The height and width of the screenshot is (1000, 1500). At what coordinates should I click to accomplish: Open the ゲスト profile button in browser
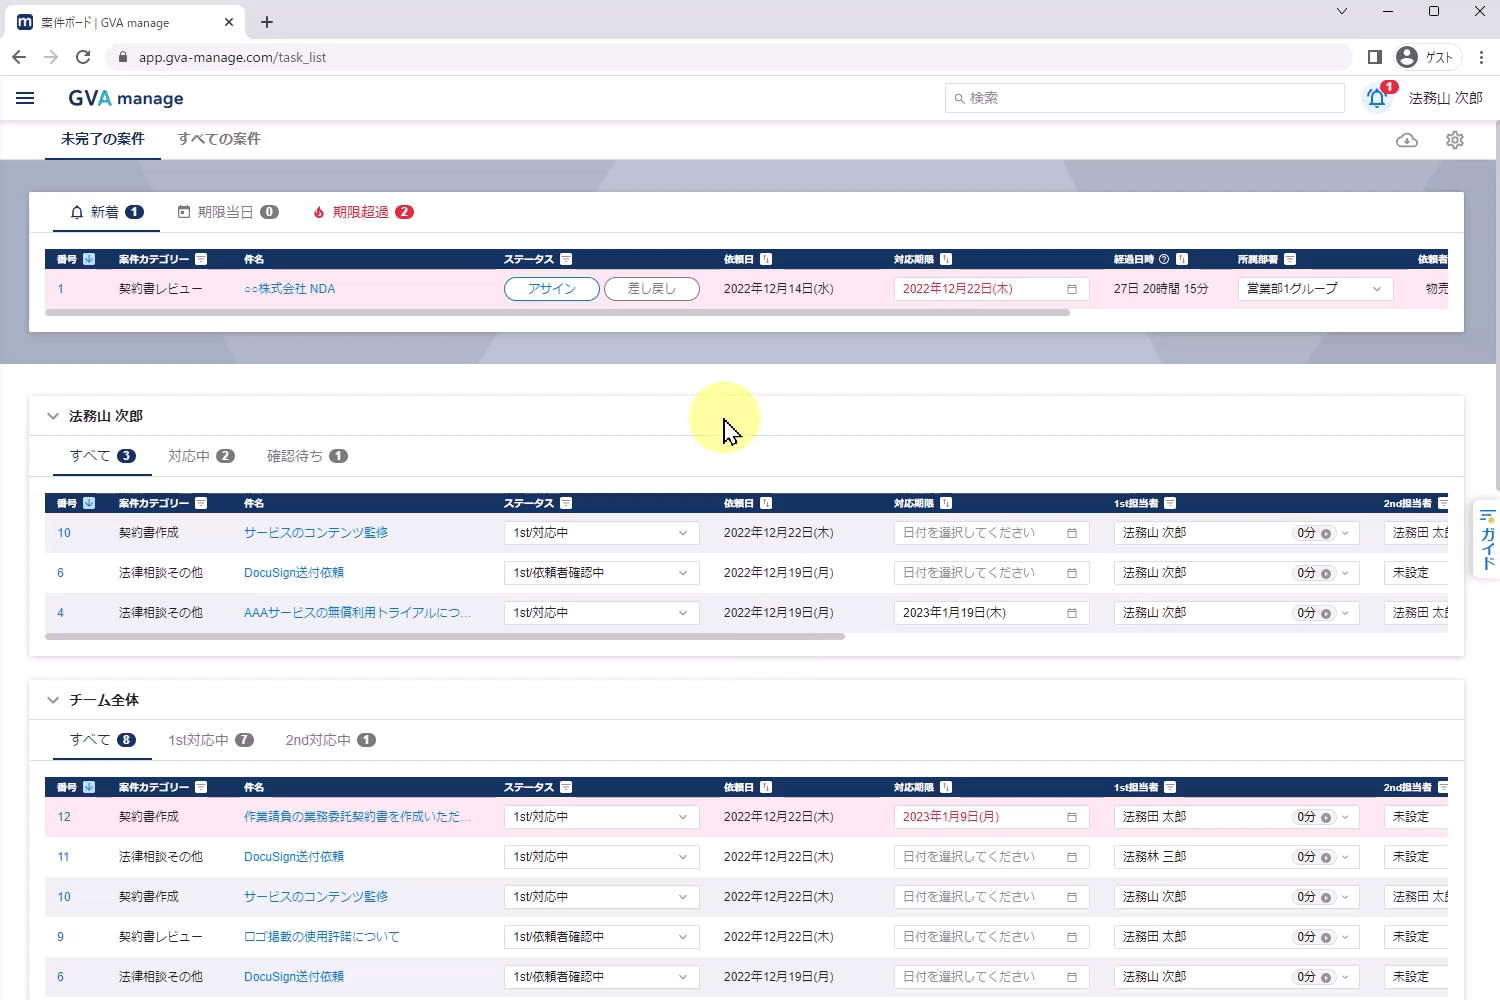[x=1425, y=57]
